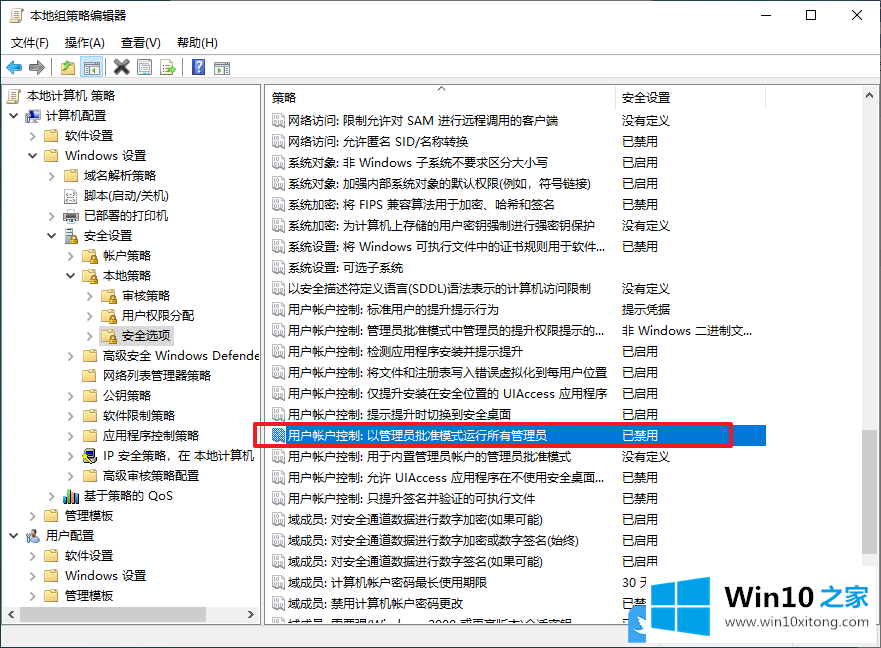Screen dimensions: 881x648
Task: Sort by the 安全设置 column header
Action: pos(691,97)
